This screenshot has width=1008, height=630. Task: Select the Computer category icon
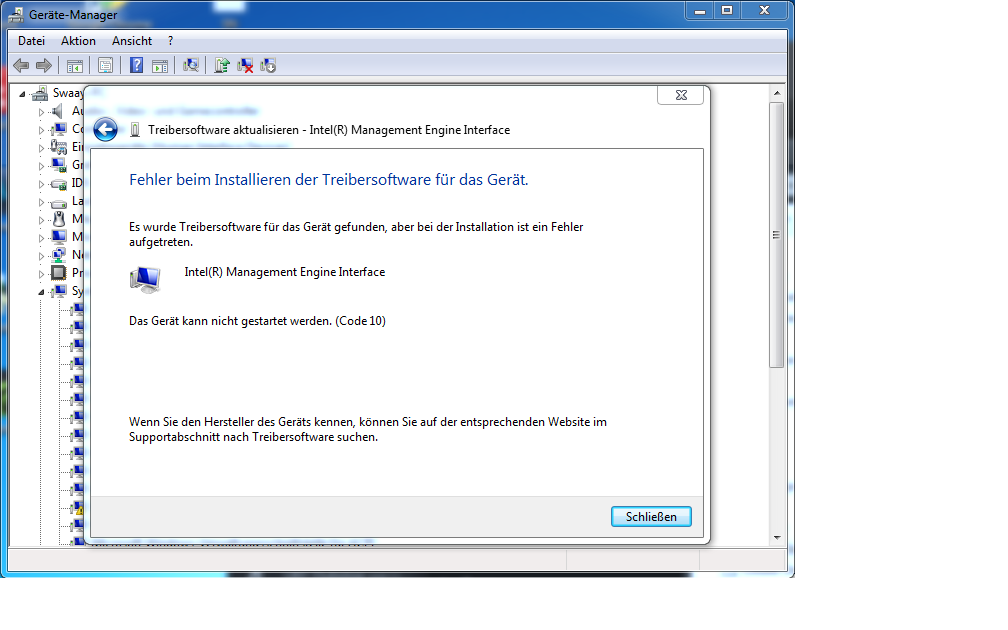click(x=58, y=130)
